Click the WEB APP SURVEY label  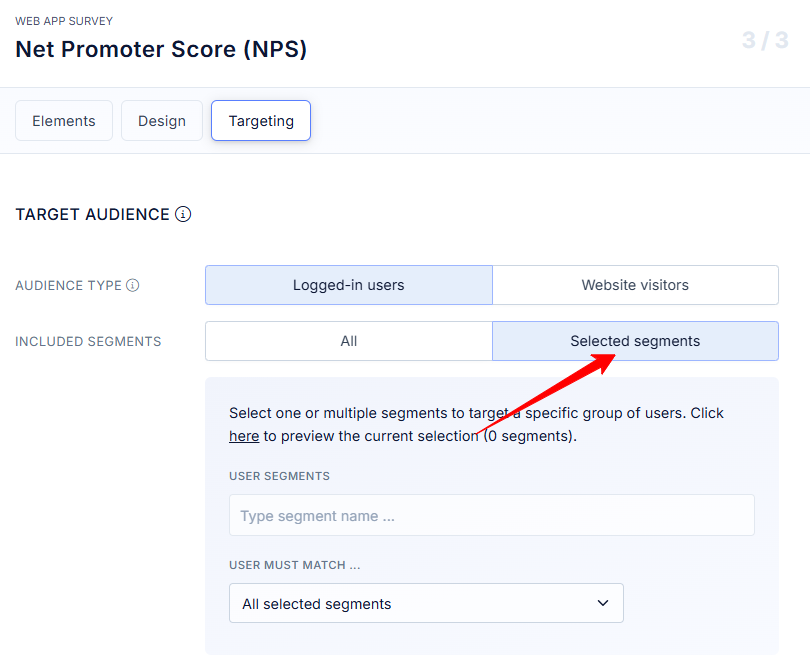[x=64, y=21]
